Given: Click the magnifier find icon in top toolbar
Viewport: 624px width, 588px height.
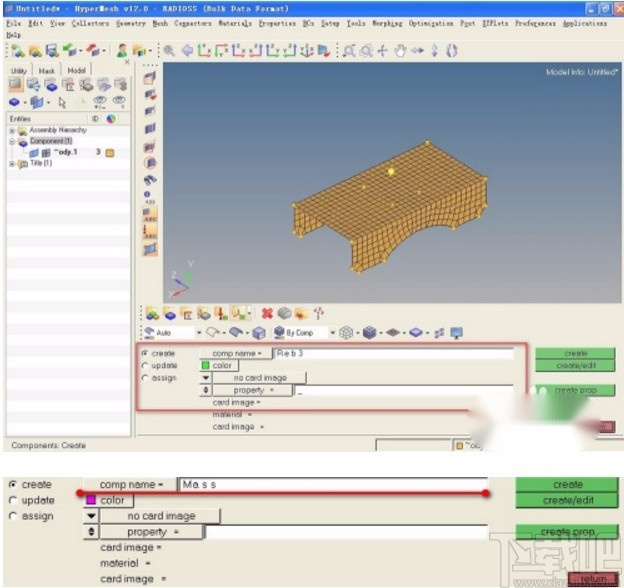Looking at the screenshot, I should (x=169, y=51).
